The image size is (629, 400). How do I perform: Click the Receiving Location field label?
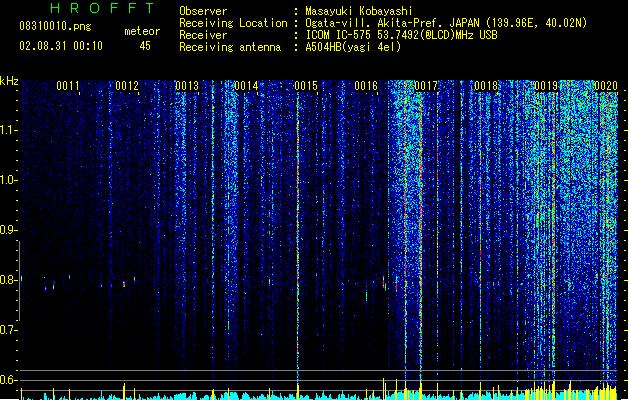coord(233,23)
